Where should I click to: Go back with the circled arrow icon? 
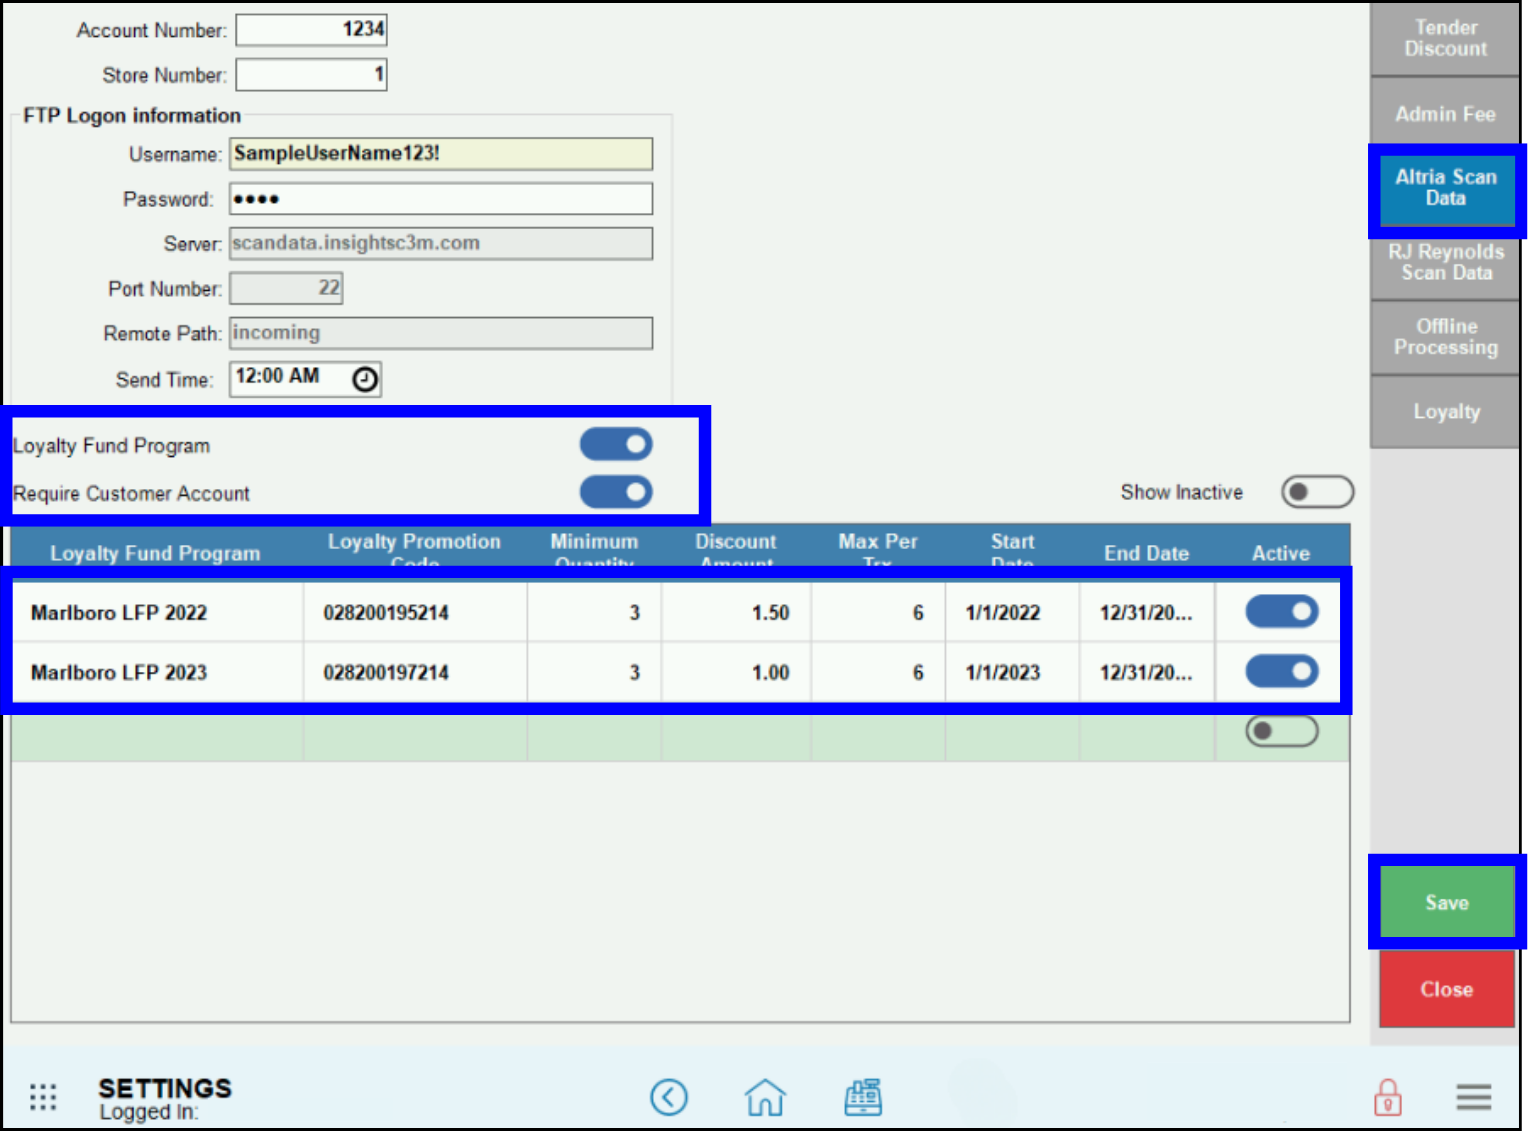coord(669,1097)
